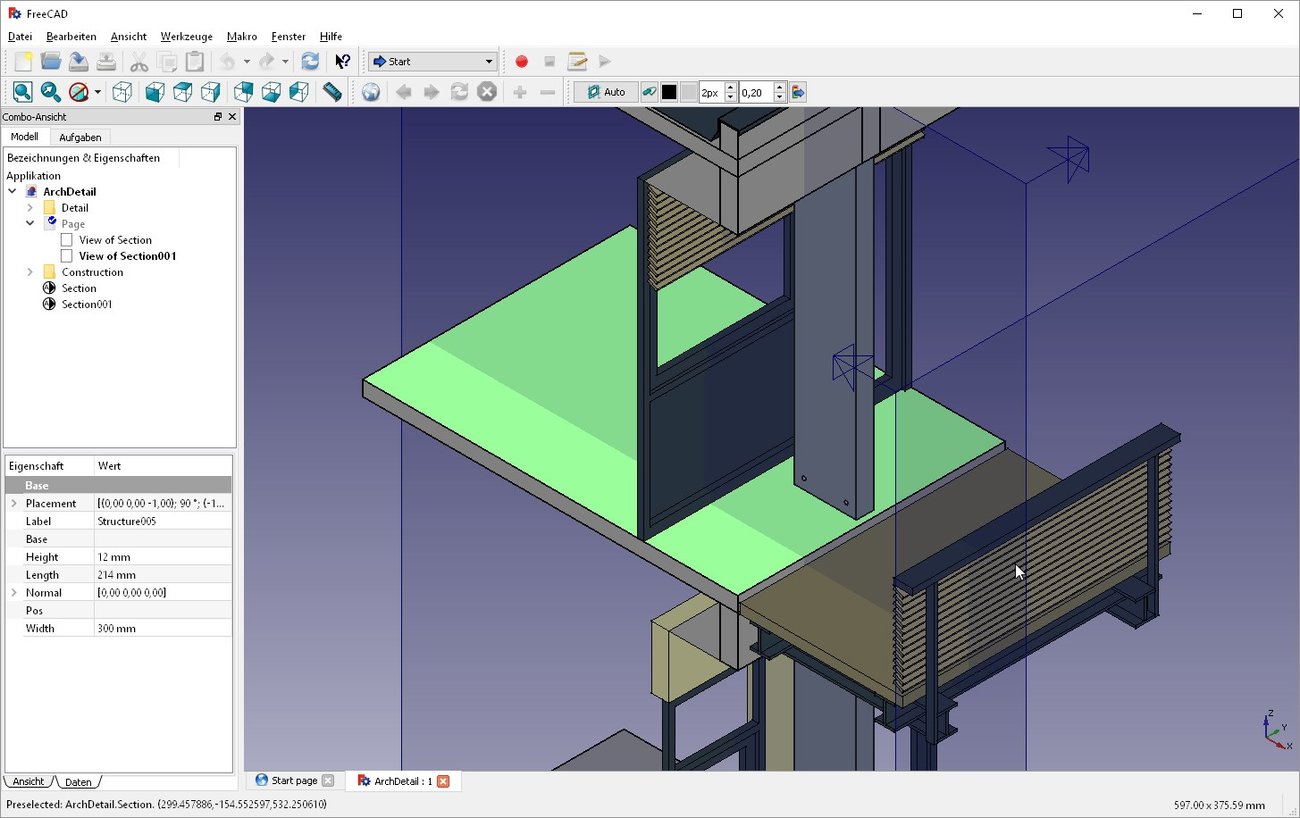This screenshot has height=818, width=1300.
Task: Activate the isometric view icon
Action: [x=122, y=91]
